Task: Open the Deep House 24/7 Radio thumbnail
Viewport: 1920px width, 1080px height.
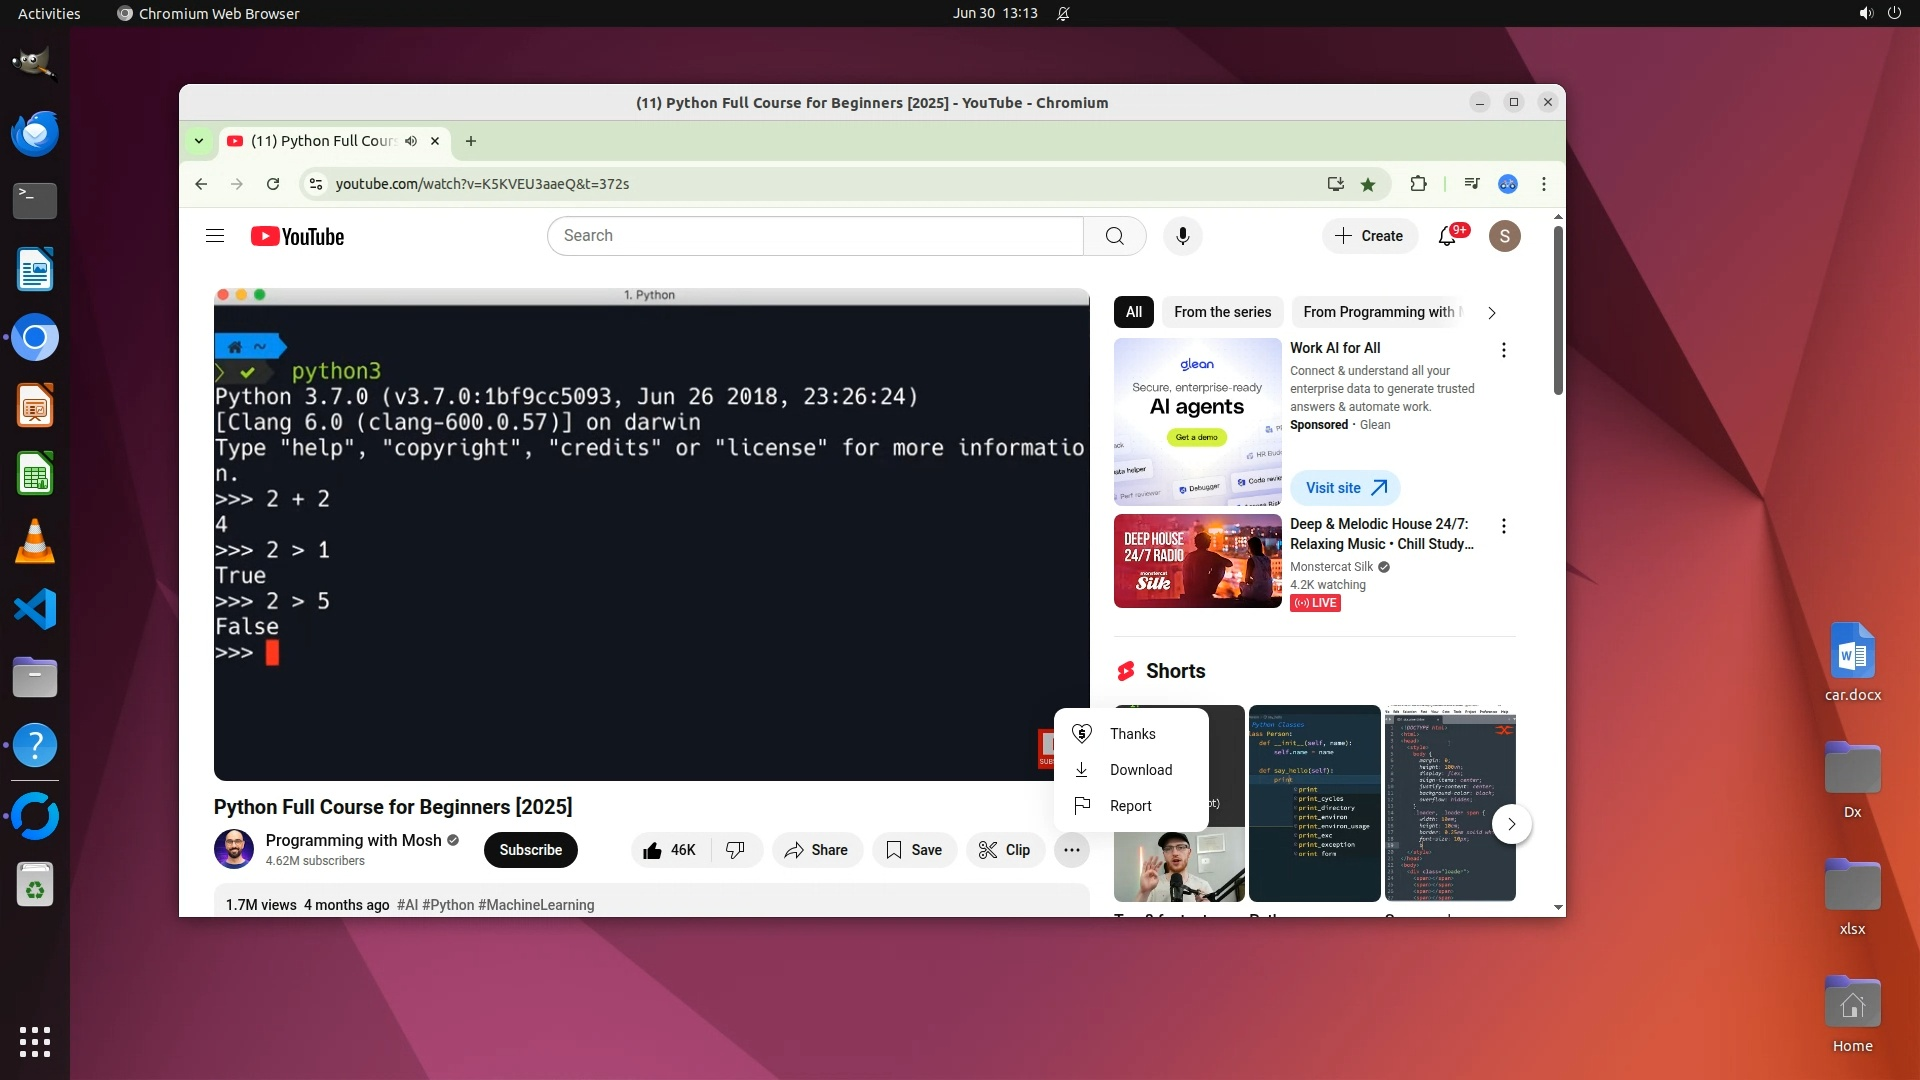Action: (1197, 561)
